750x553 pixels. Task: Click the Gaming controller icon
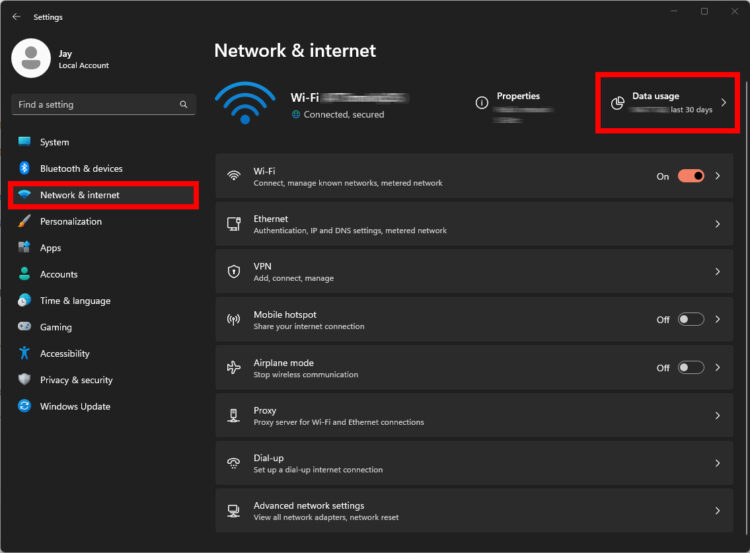tap(24, 327)
